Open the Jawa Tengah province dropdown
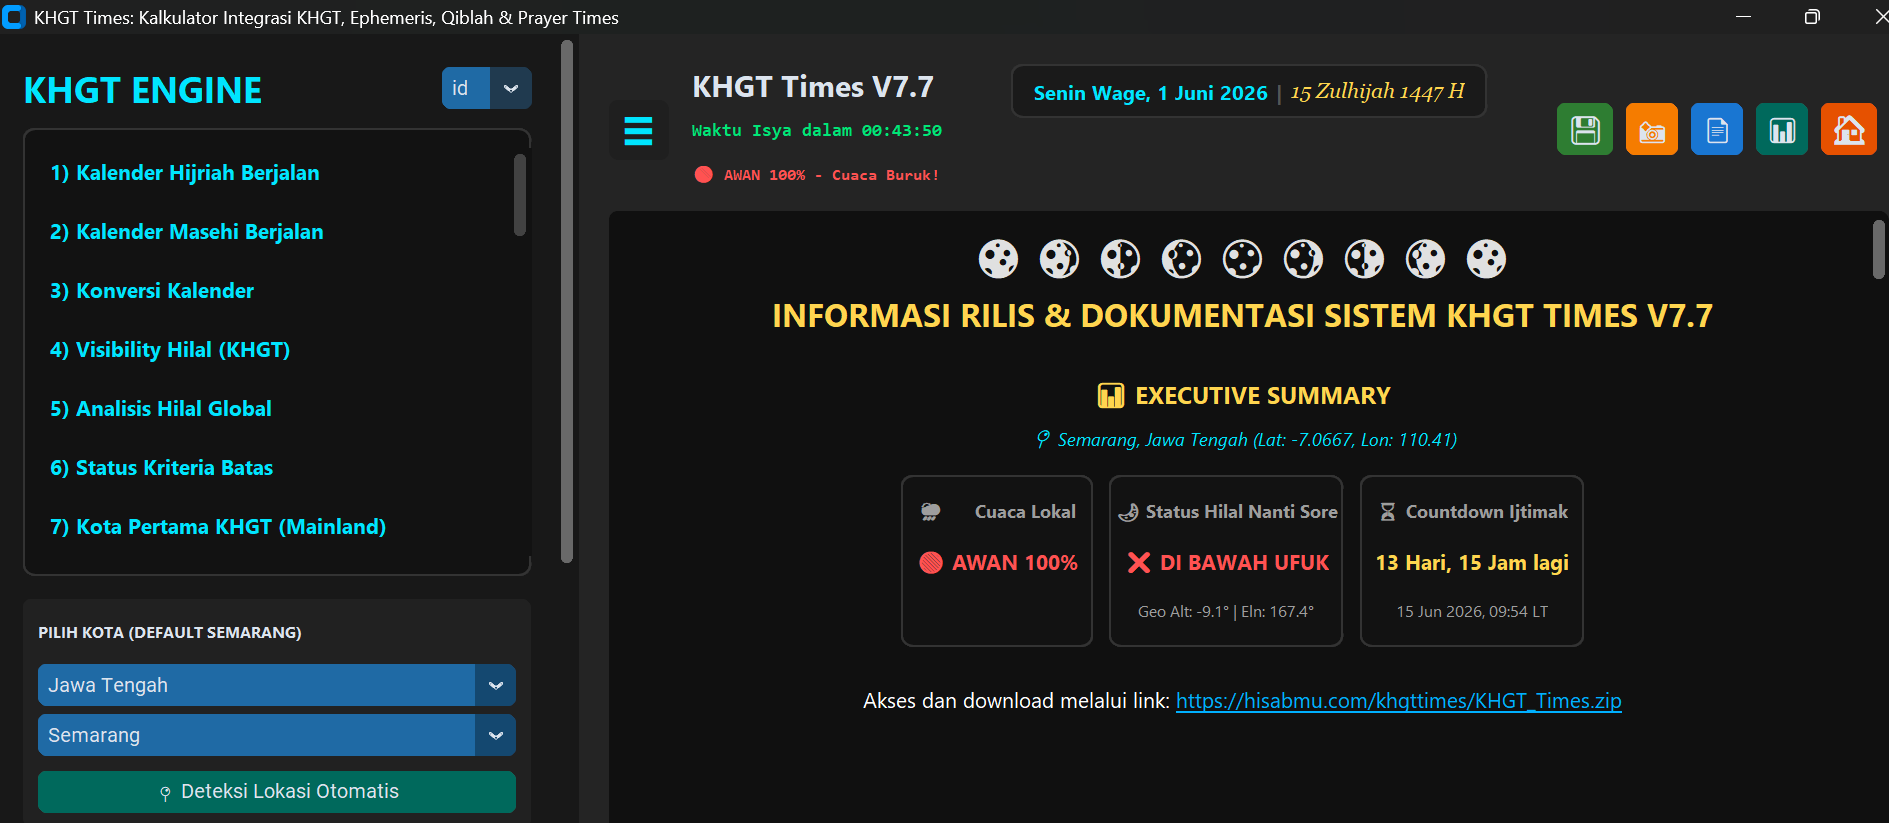This screenshot has height=823, width=1889. point(277,685)
